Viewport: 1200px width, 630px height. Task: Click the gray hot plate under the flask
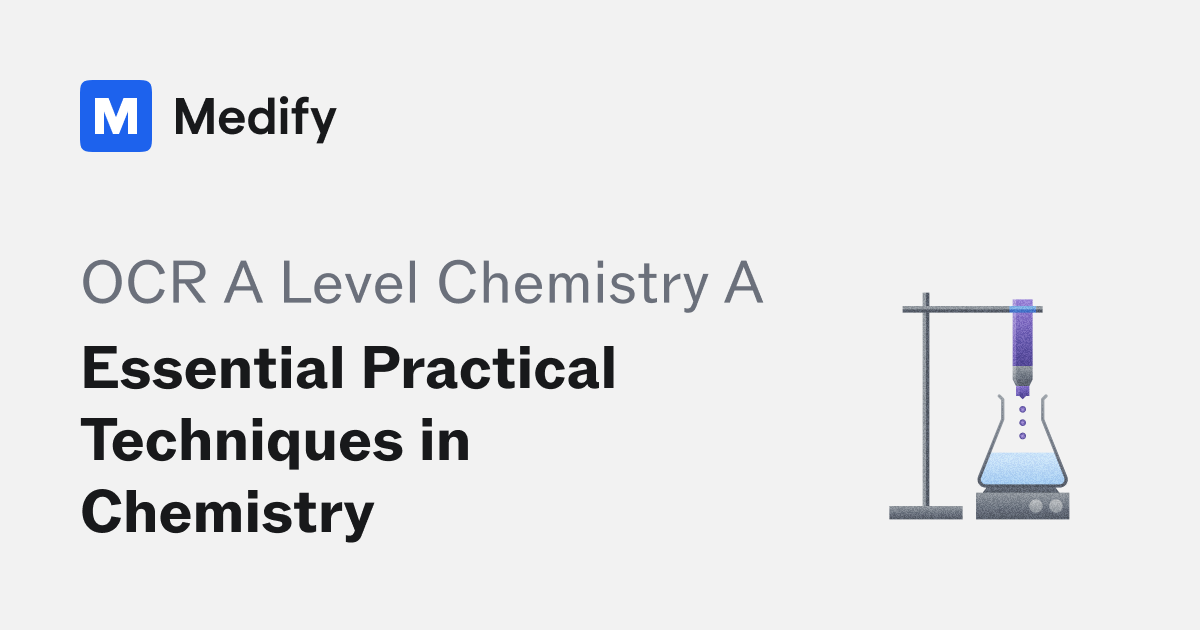[1022, 505]
